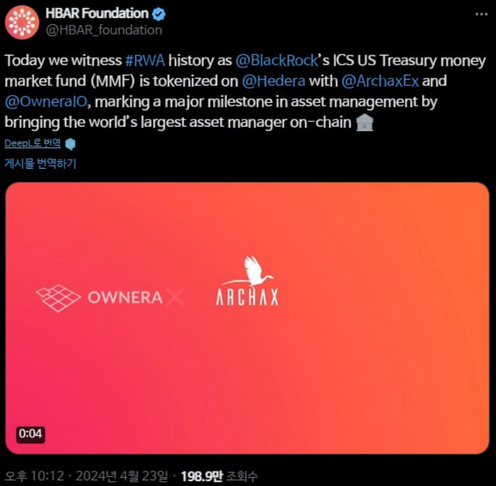Viewport: 496px width, 486px height.
Task: Open the @BlackRock mention link
Action: [x=277, y=61]
